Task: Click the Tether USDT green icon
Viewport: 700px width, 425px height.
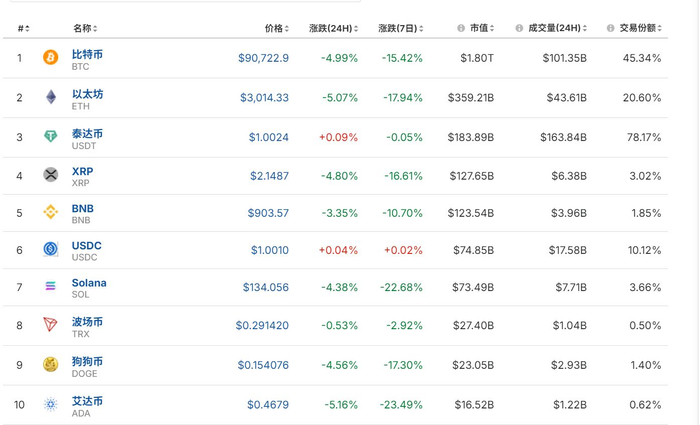Action: coord(50,136)
